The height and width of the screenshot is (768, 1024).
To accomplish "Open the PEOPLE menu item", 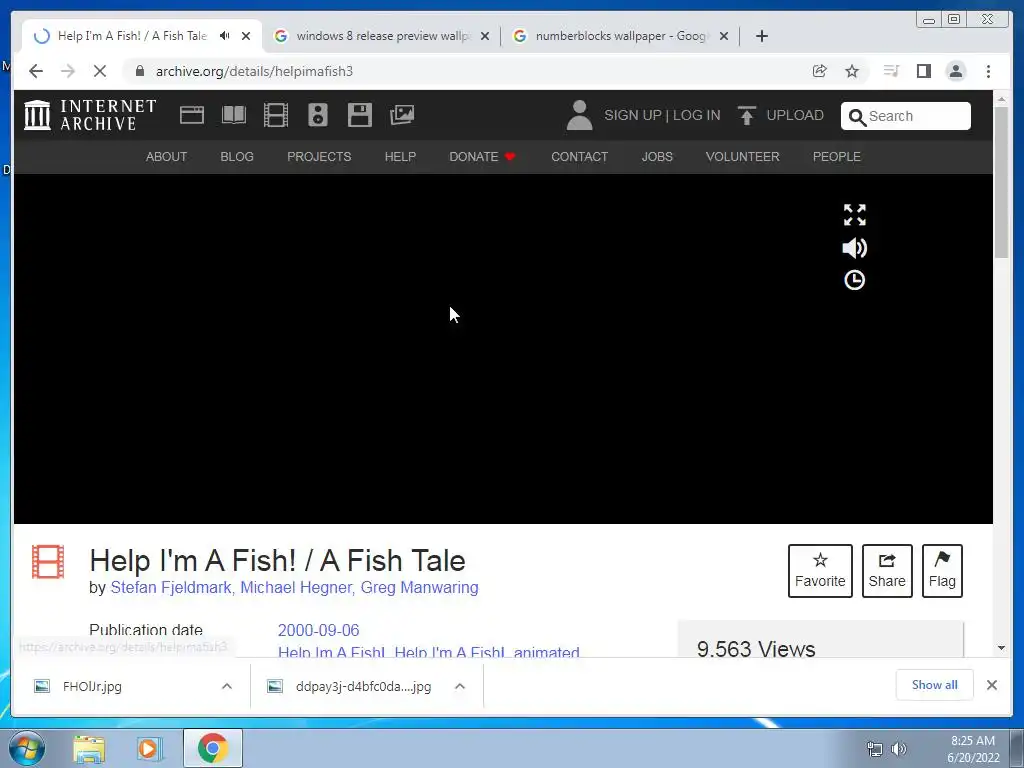I will click(837, 157).
